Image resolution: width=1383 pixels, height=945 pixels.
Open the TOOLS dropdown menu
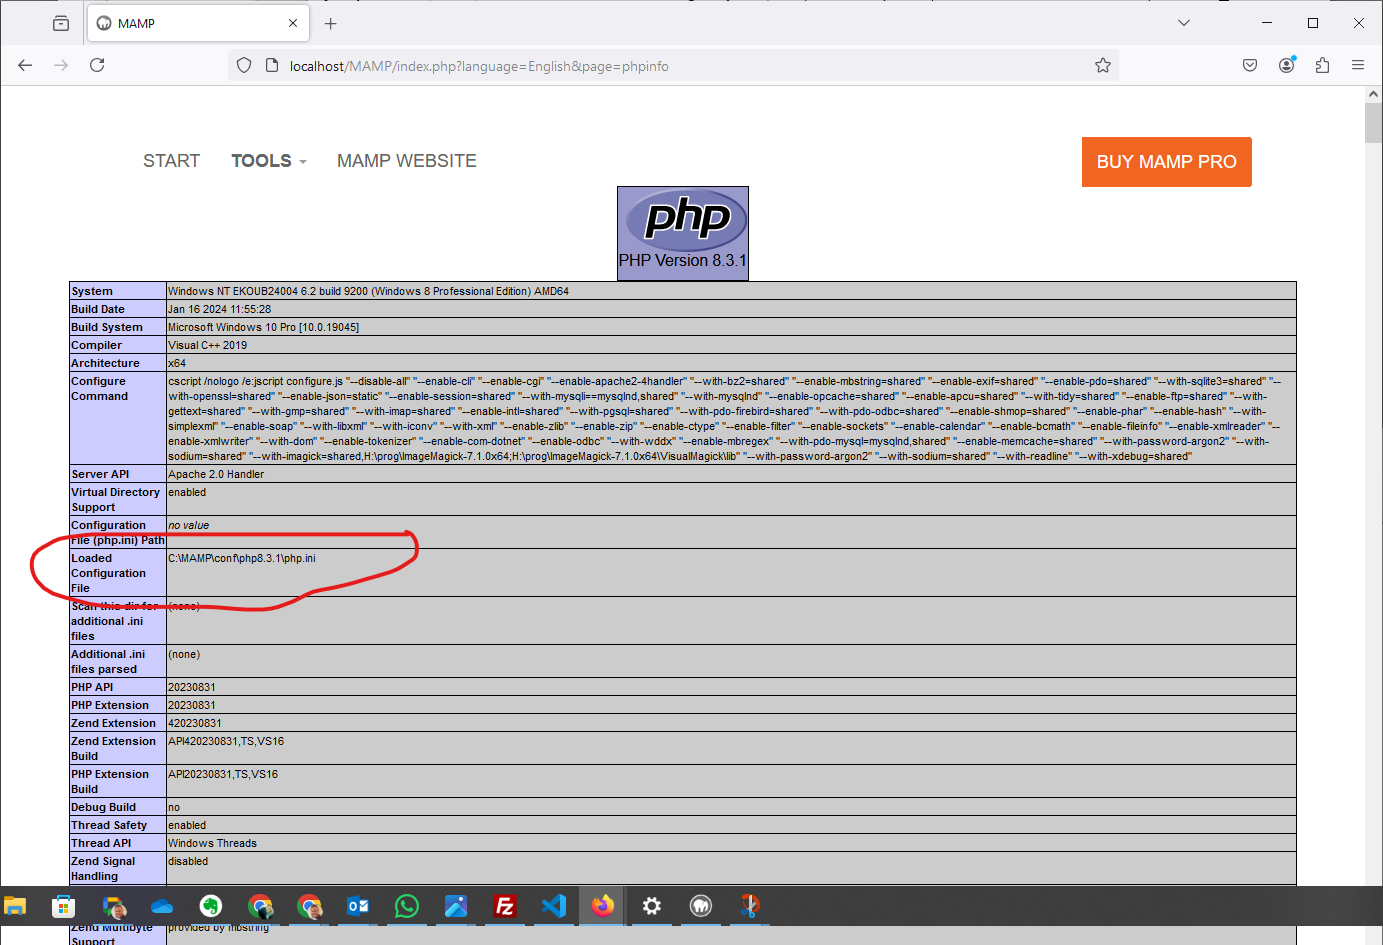click(x=268, y=161)
